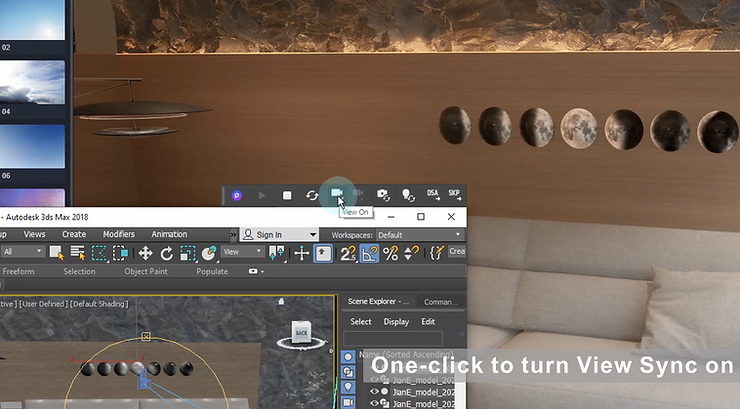The width and height of the screenshot is (740, 409).
Task: Click the Name (Sorted Ascending) column header
Action: 407,354
